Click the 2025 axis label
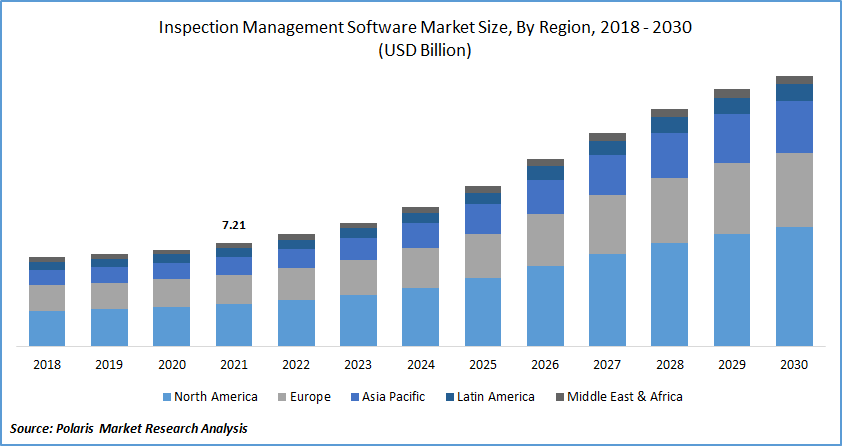Viewport: 842px width, 446px height. point(483,365)
